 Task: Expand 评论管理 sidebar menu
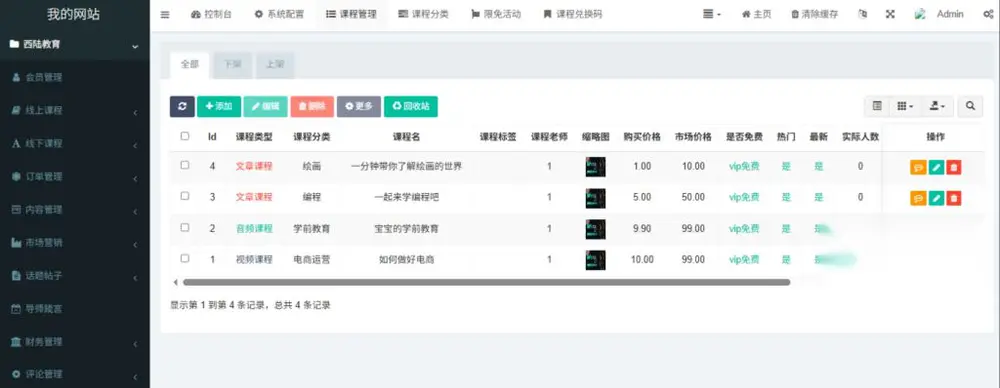pos(75,374)
